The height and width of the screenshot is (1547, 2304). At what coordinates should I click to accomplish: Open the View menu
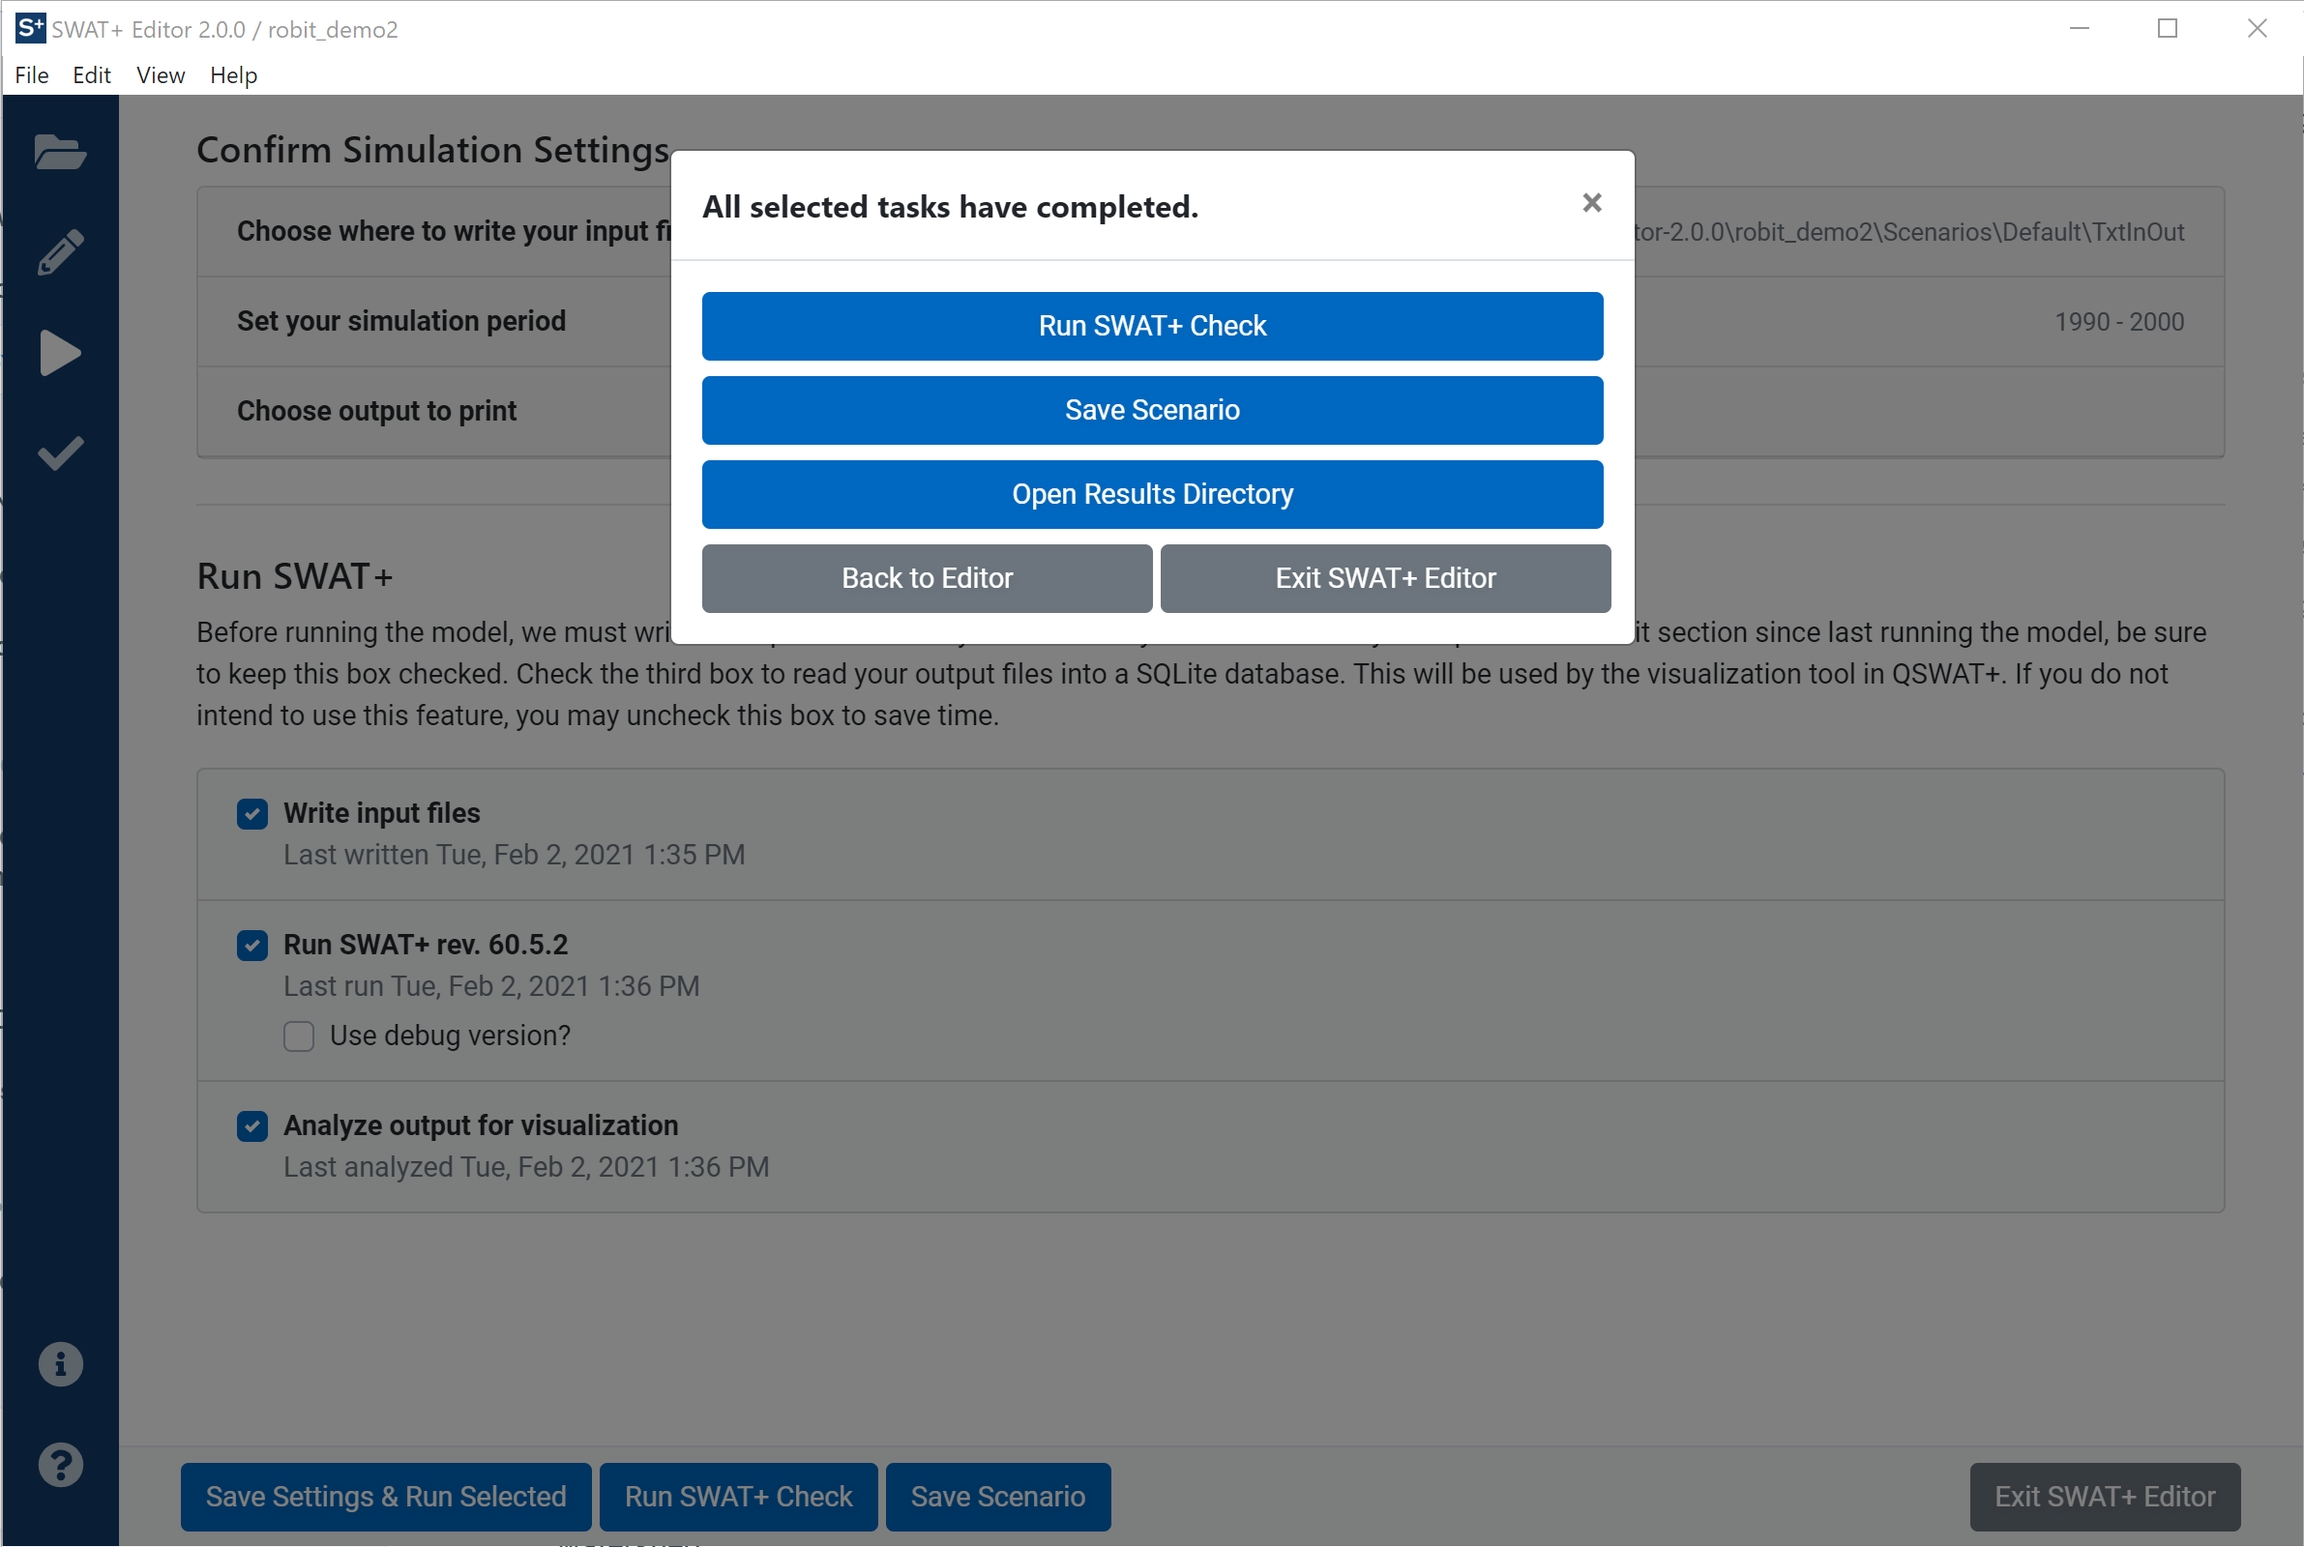[160, 75]
